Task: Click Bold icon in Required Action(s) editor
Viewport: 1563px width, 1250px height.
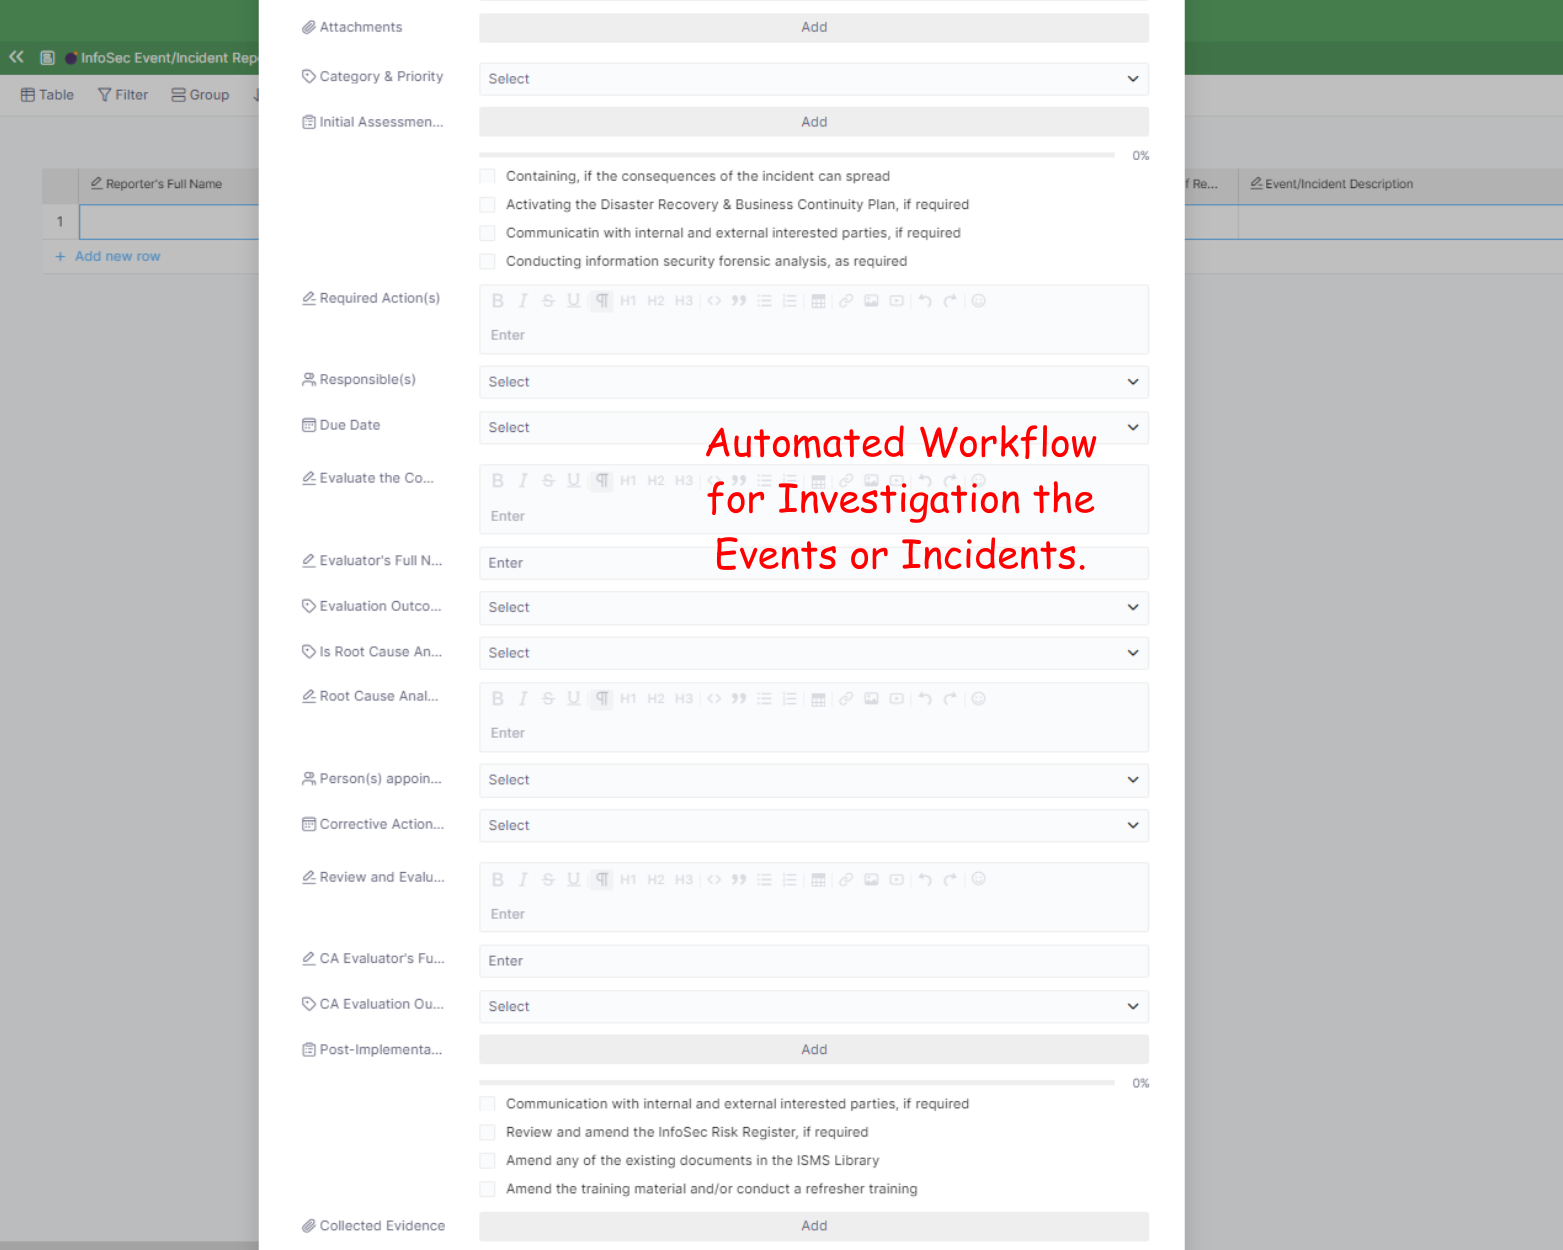Action: coord(497,301)
